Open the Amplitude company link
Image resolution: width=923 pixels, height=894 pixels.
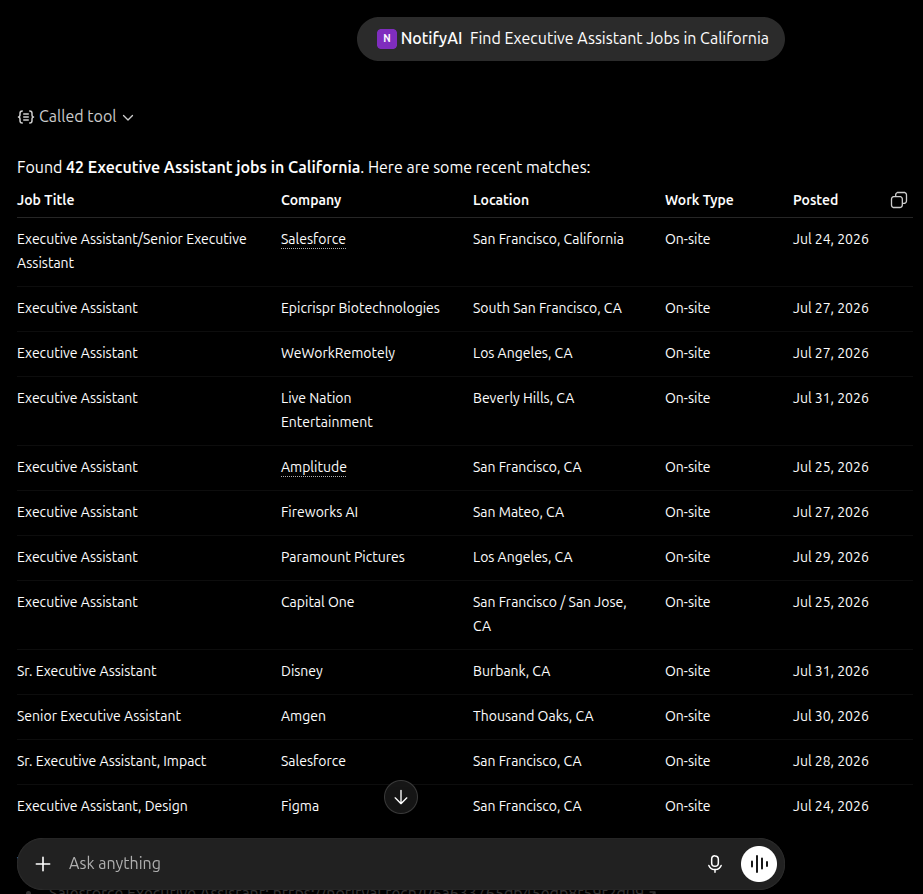314,467
